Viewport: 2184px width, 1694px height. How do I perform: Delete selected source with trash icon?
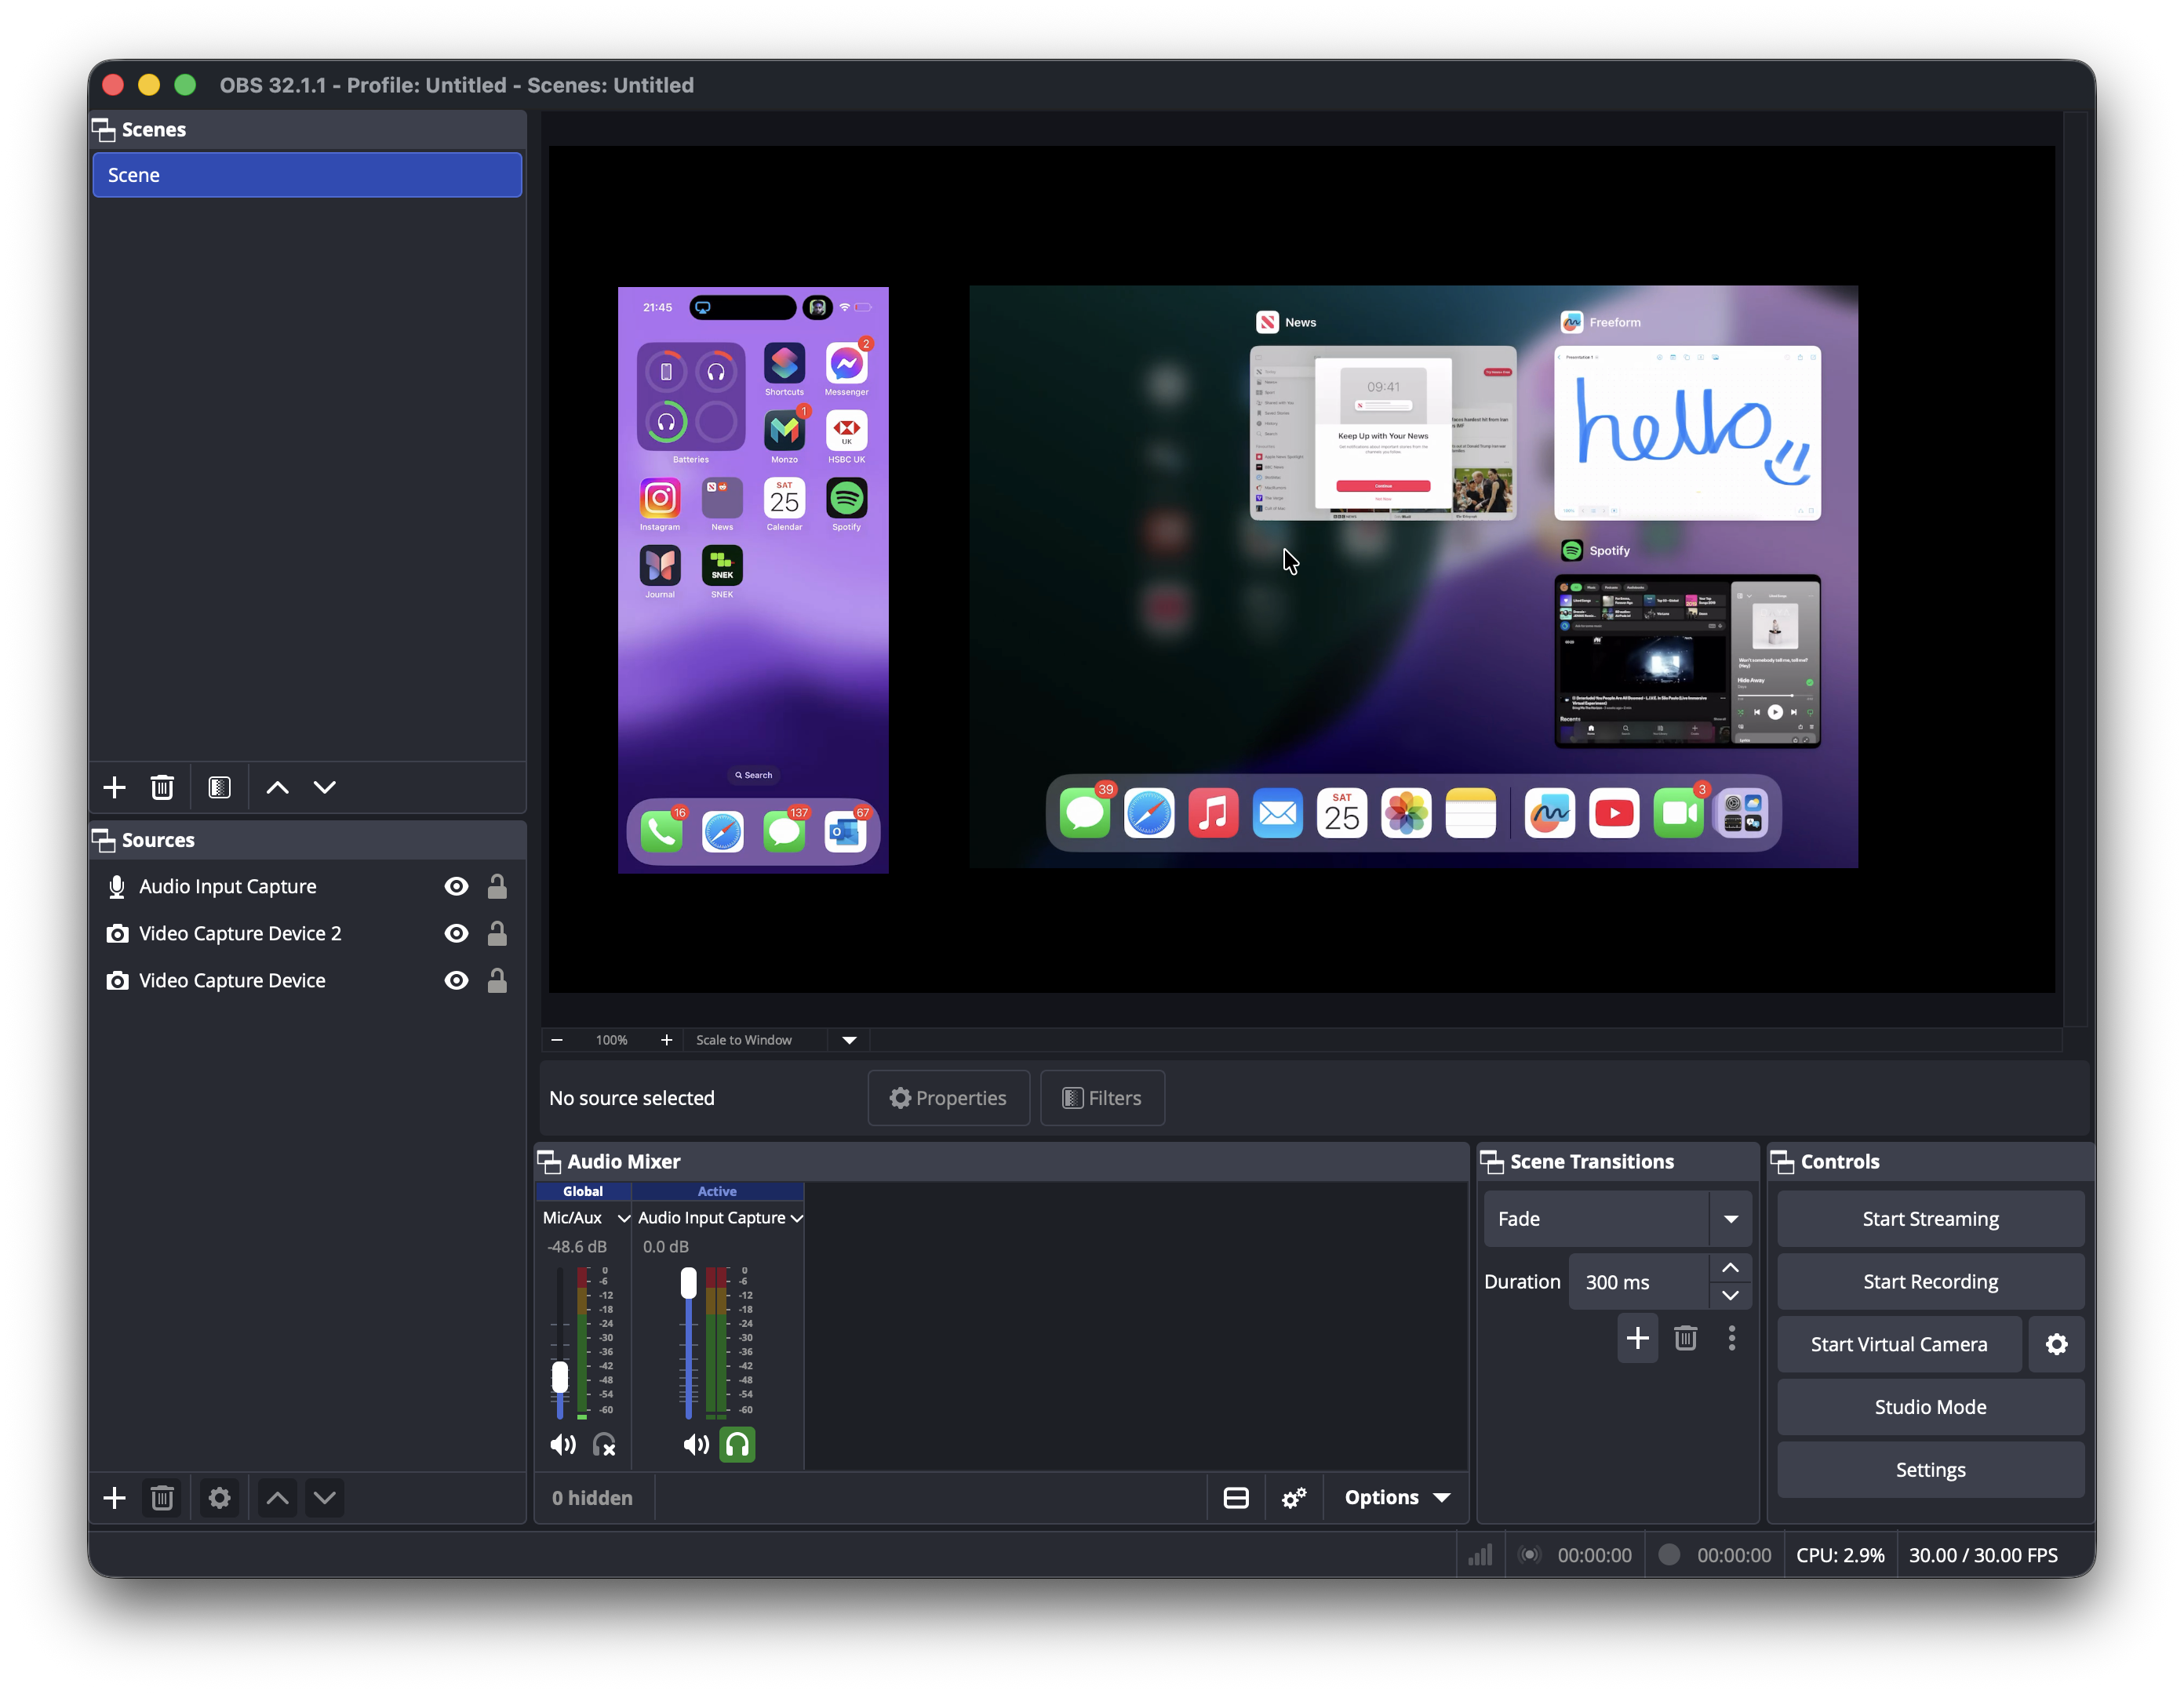[162, 1497]
